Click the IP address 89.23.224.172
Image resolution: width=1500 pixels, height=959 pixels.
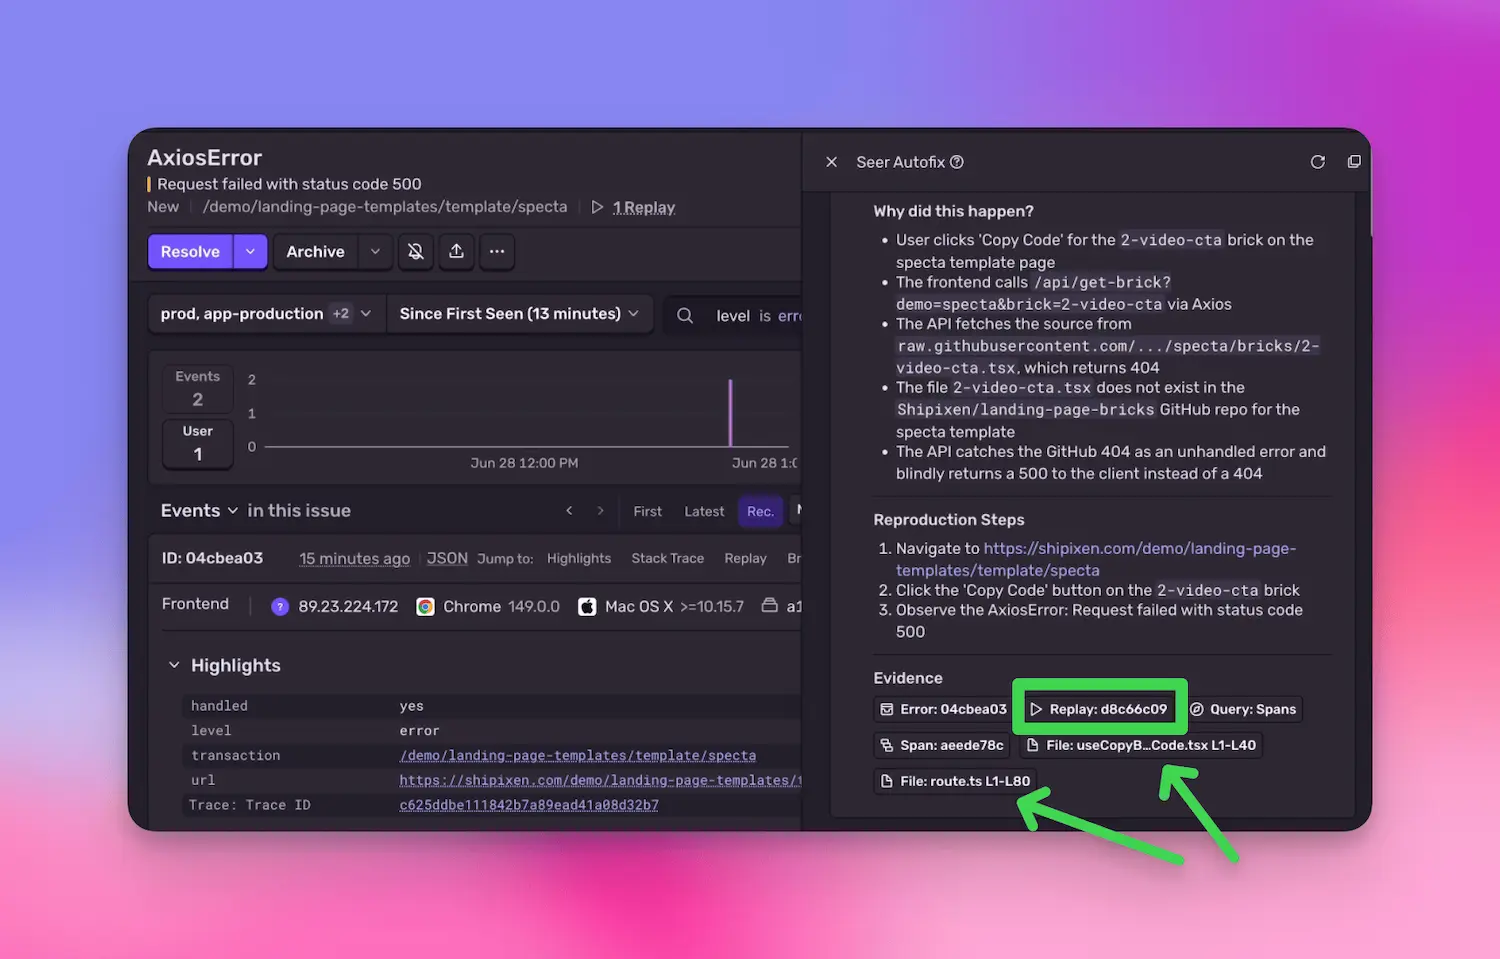pyautogui.click(x=348, y=606)
